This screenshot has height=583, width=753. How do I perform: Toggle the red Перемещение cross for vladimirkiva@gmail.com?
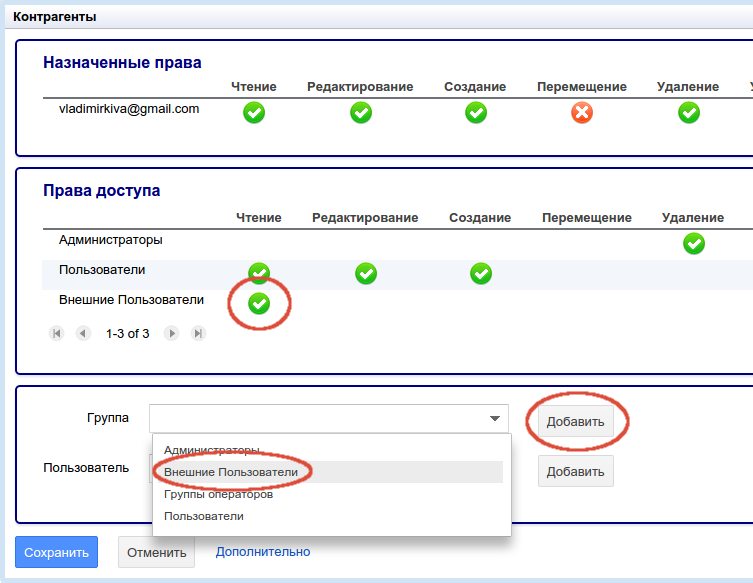click(582, 113)
